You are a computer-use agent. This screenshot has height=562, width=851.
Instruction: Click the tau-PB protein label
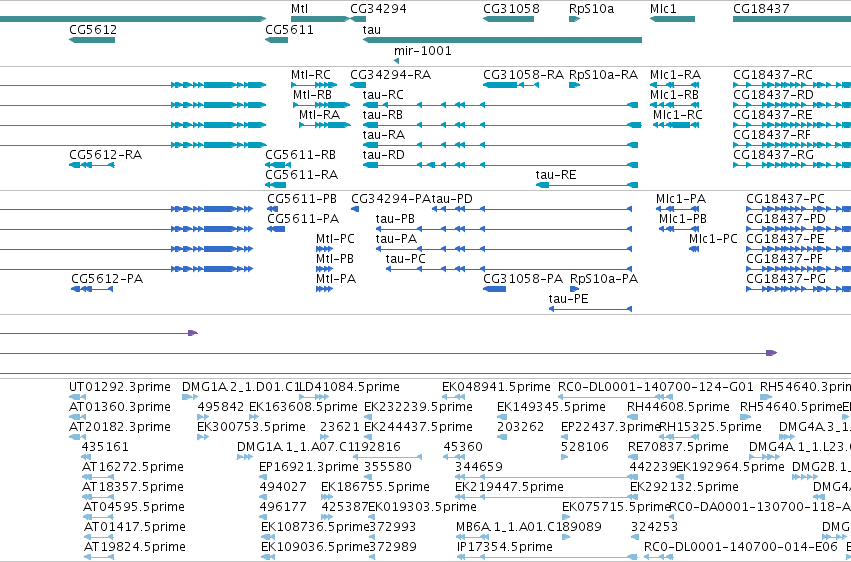(x=395, y=219)
